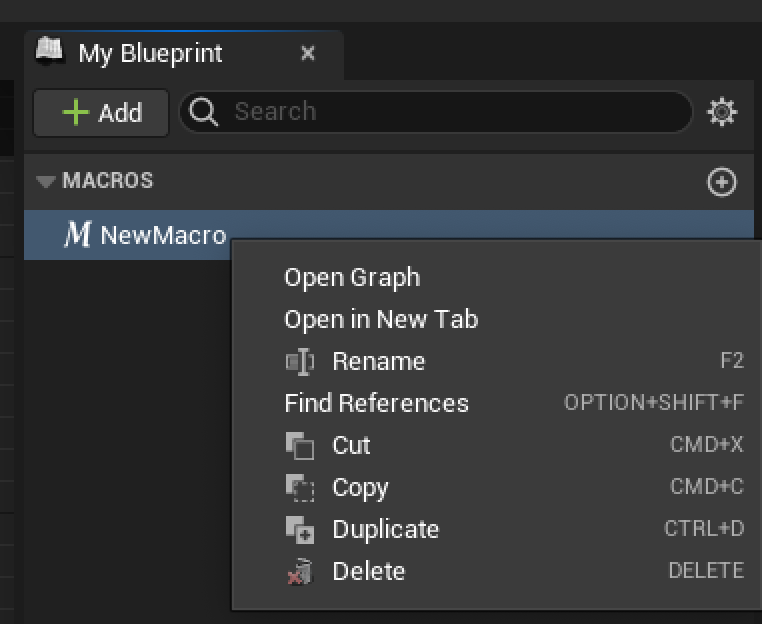
Task: Open the Add dropdown button
Action: (x=101, y=112)
